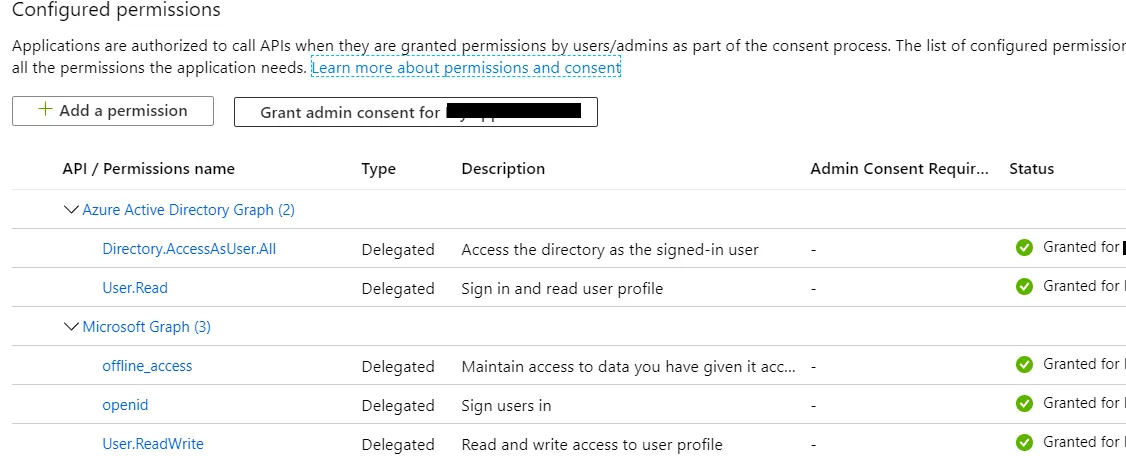Click green check icon for Directory.AccessAsUser.All status
This screenshot has width=1126, height=462.
click(1024, 248)
